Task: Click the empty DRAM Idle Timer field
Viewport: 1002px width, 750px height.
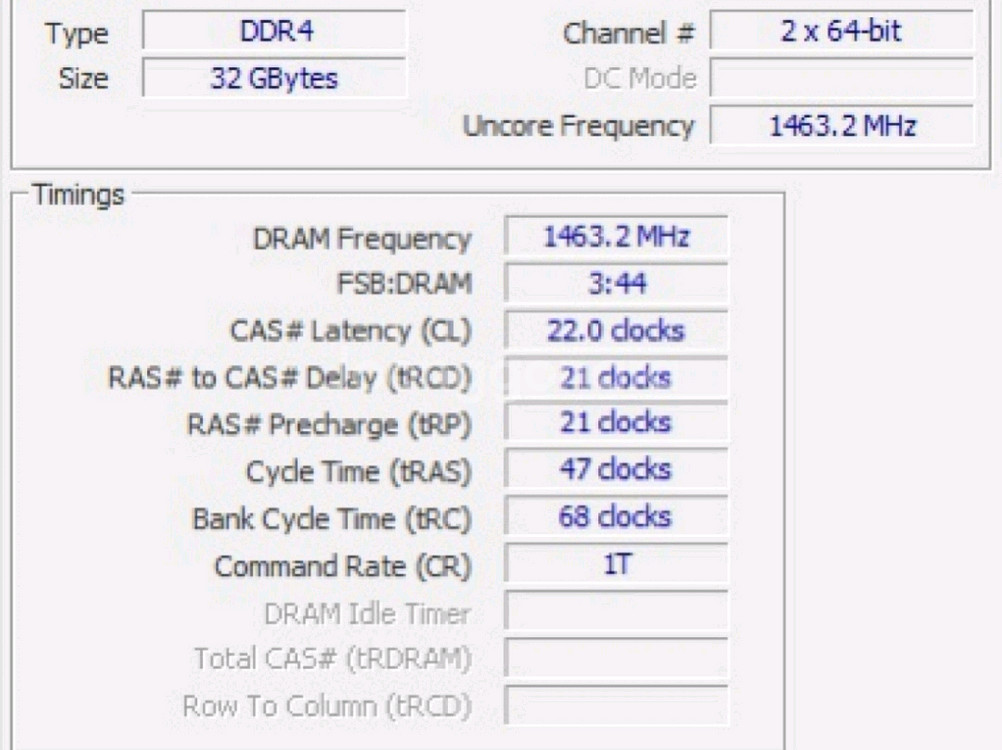Action: coord(616,612)
